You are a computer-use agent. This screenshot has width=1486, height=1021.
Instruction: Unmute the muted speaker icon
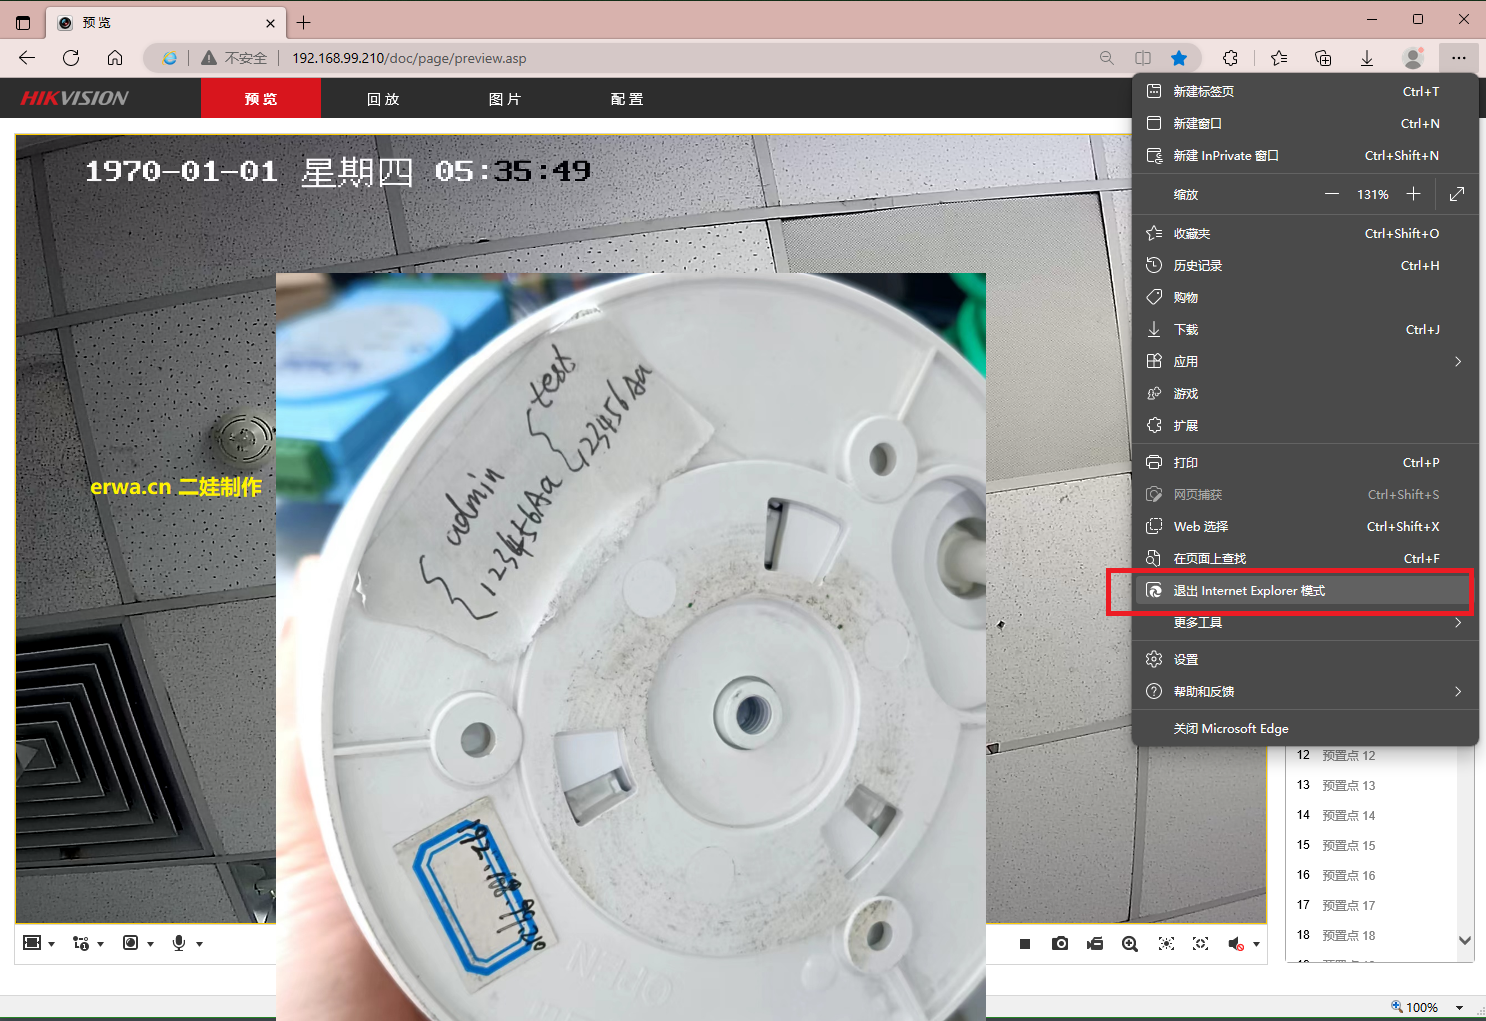point(1236,944)
